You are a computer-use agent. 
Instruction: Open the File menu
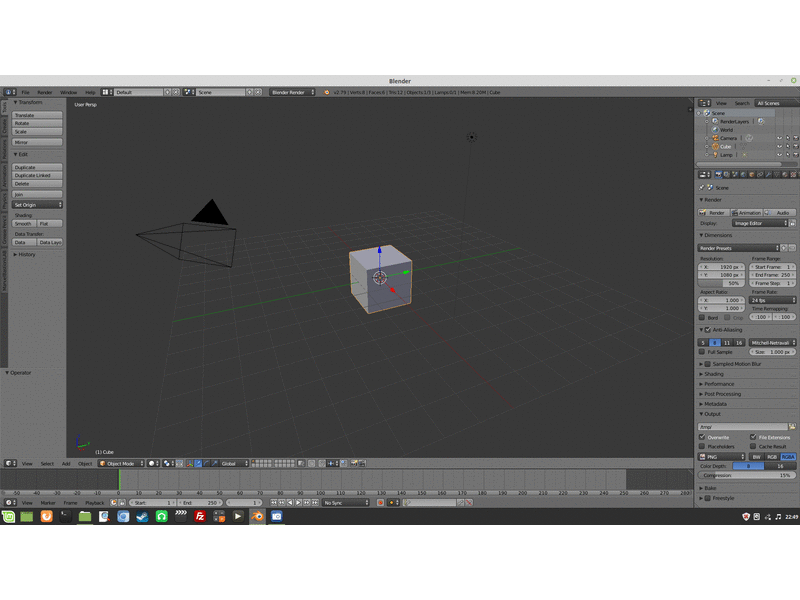tap(26, 92)
